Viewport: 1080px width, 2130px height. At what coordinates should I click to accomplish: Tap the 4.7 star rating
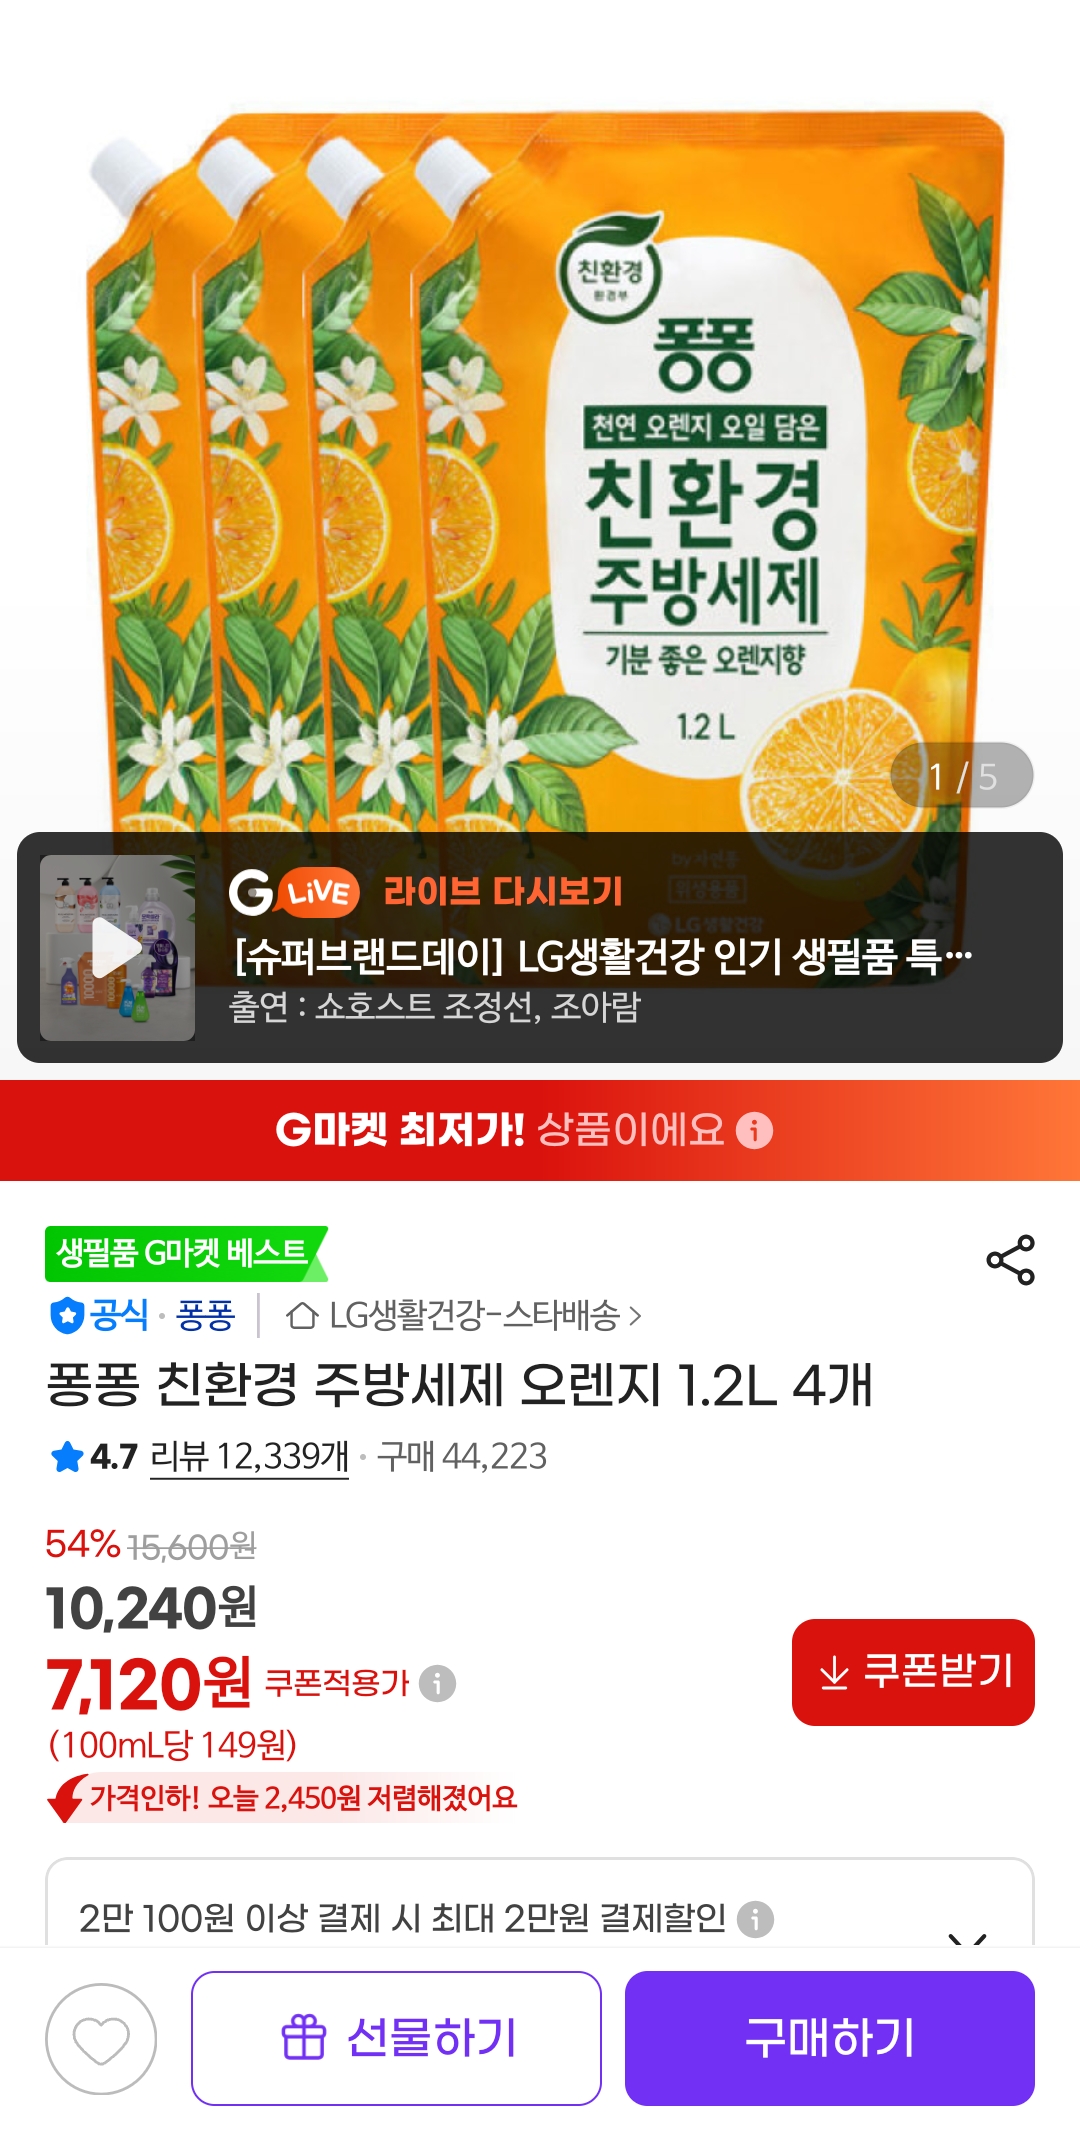point(93,1457)
